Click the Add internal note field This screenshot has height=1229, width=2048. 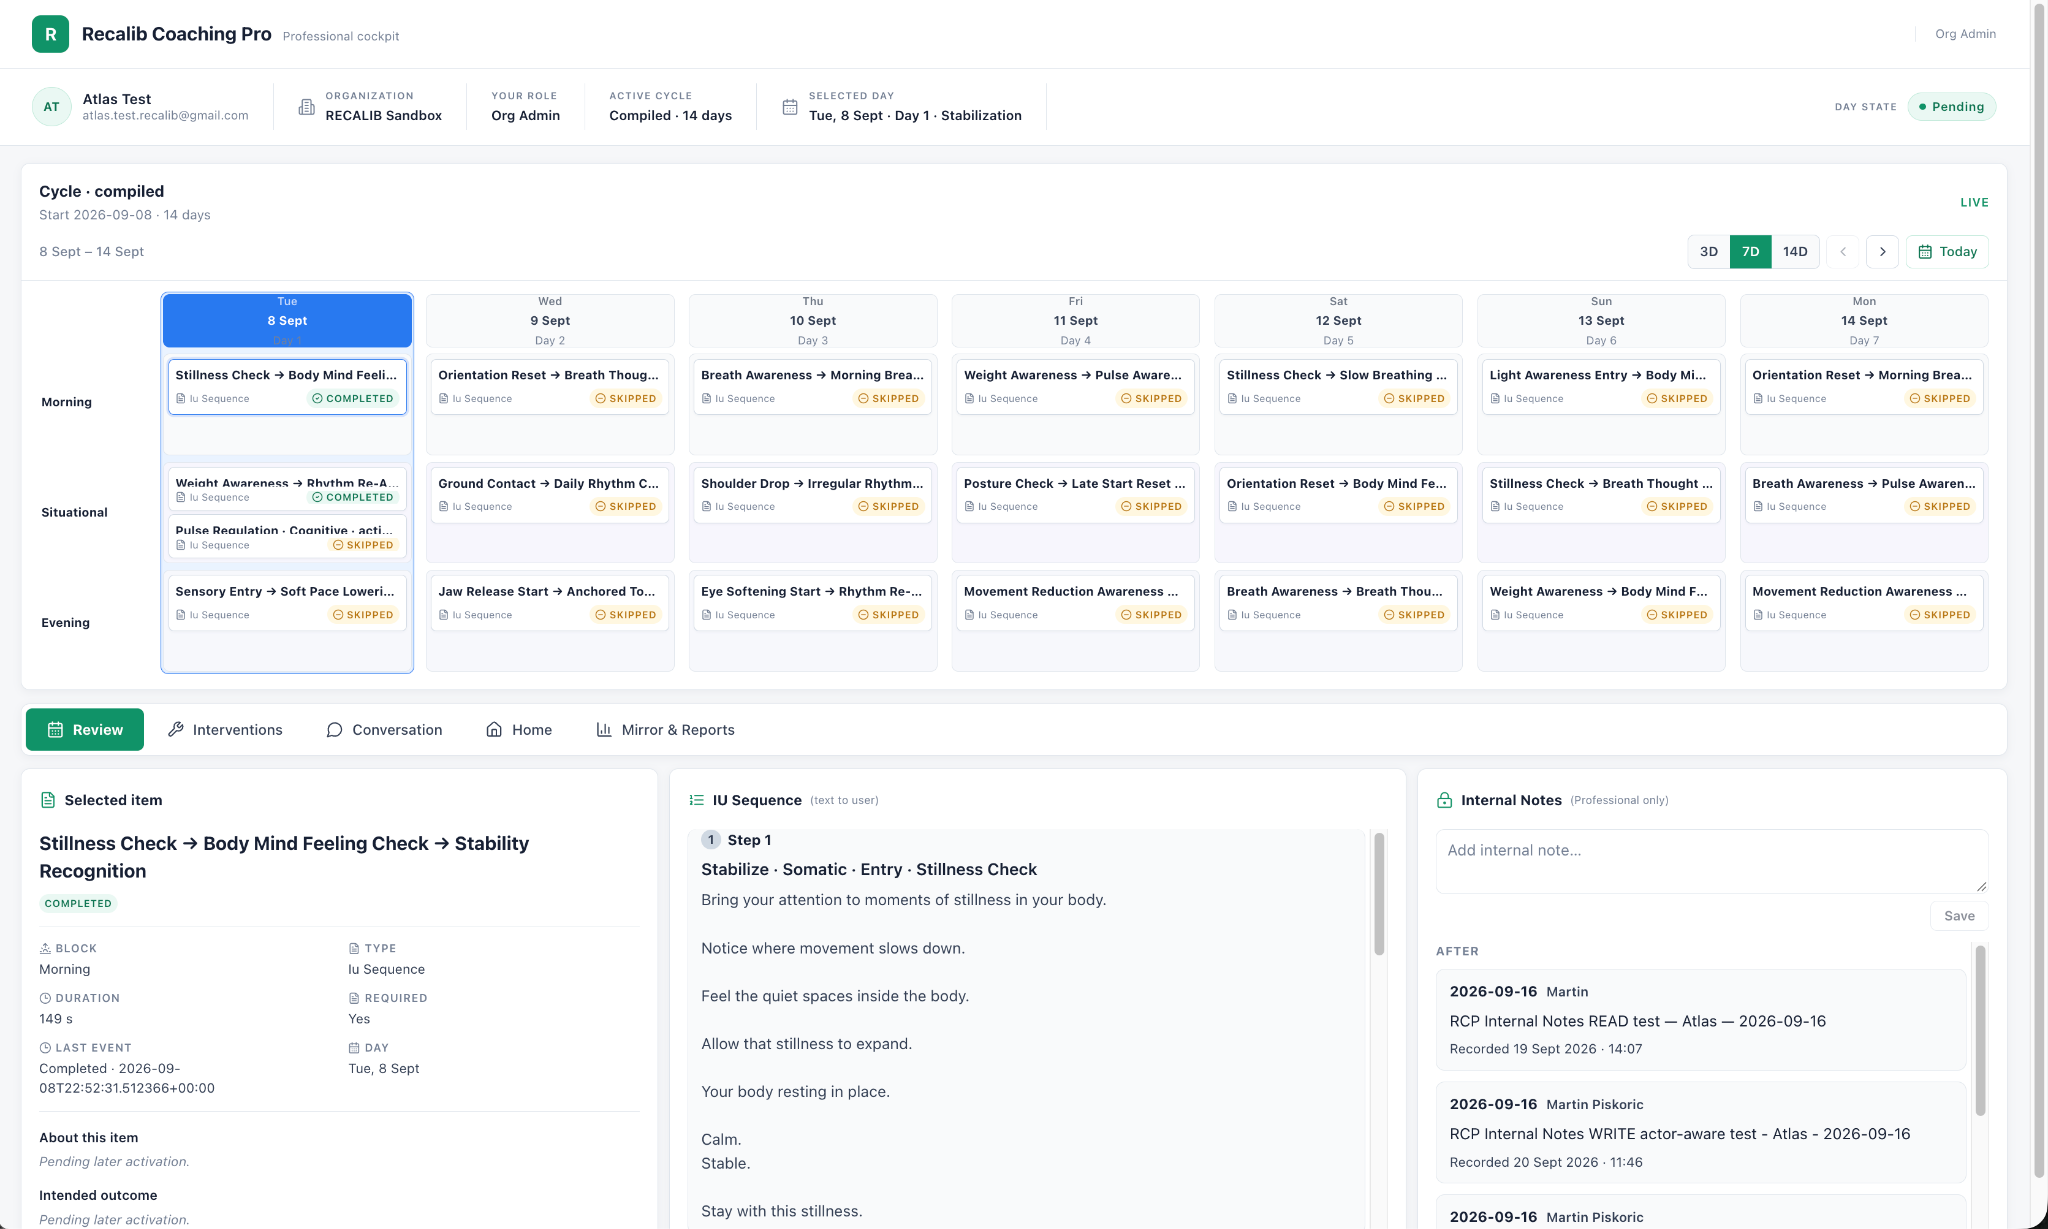pyautogui.click(x=1712, y=861)
